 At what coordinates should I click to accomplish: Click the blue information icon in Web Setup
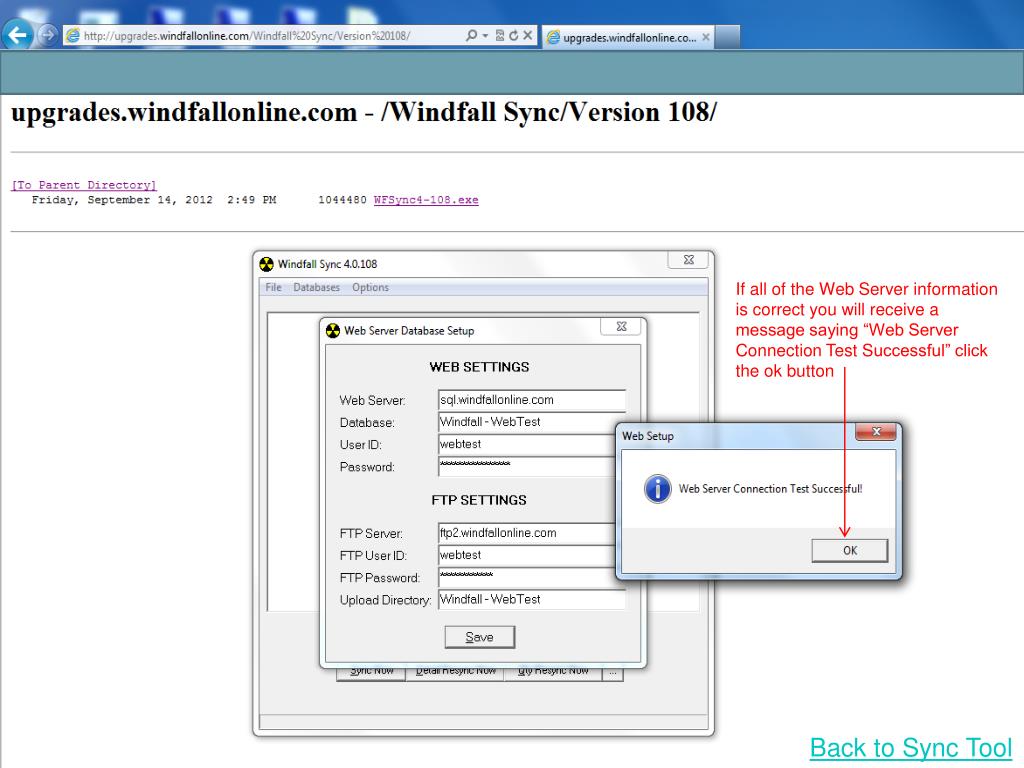coord(658,488)
